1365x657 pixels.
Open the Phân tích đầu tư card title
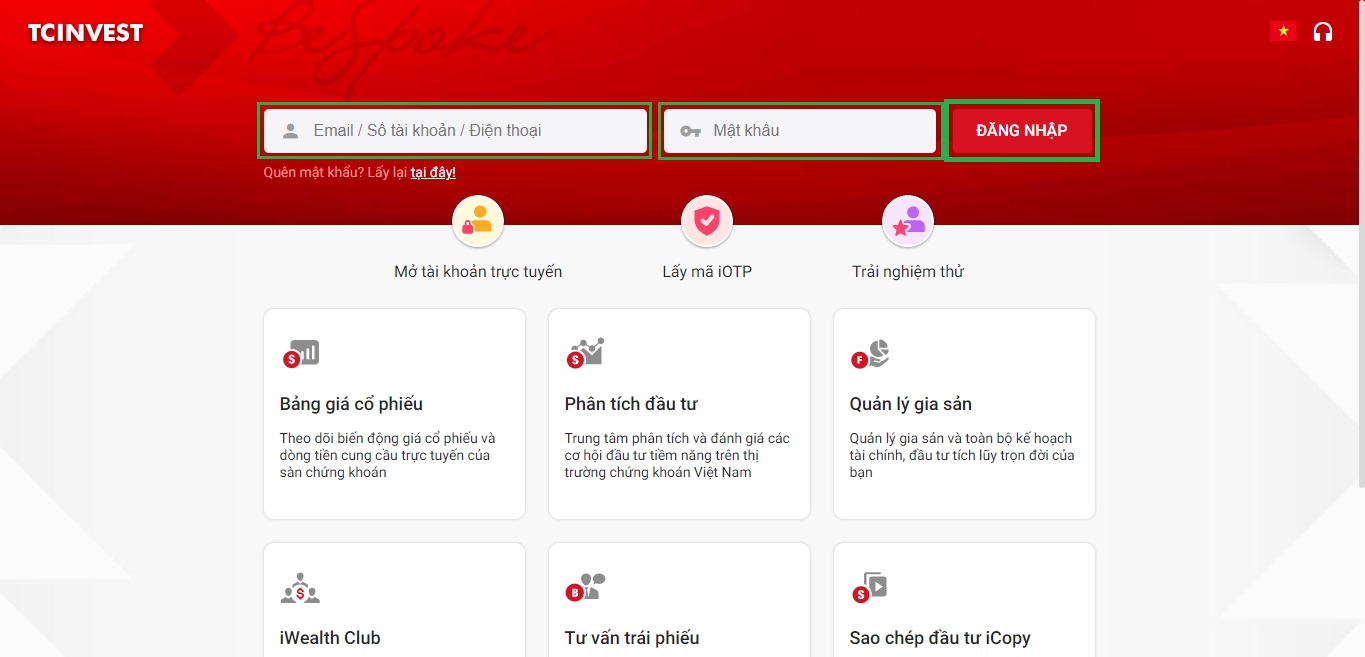tap(631, 404)
